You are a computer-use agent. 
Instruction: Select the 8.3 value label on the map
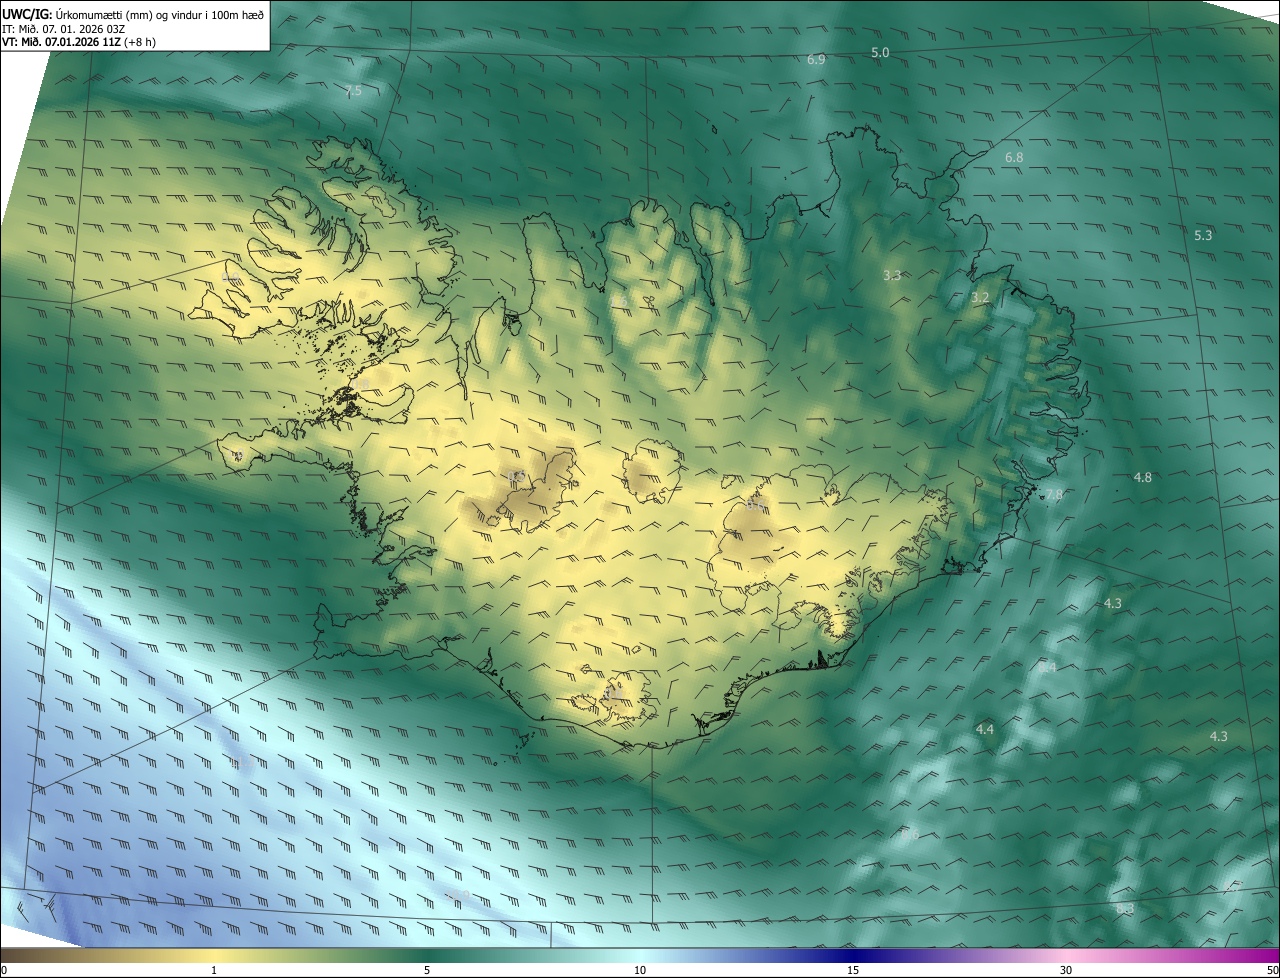[x=1125, y=908]
